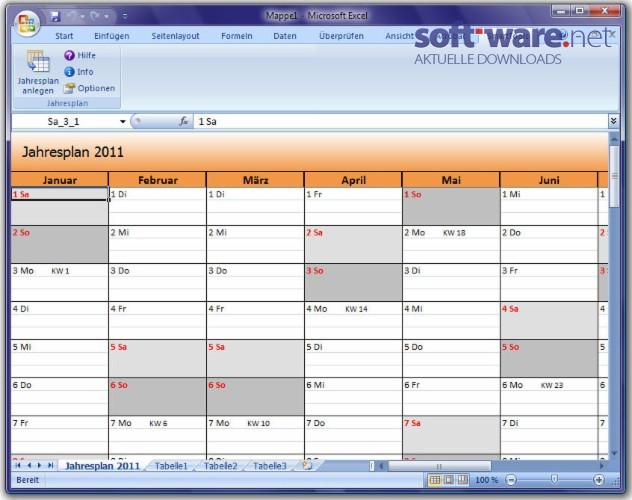The width and height of the screenshot is (632, 500).
Task: Click the zoom out minus button
Action: [511, 480]
